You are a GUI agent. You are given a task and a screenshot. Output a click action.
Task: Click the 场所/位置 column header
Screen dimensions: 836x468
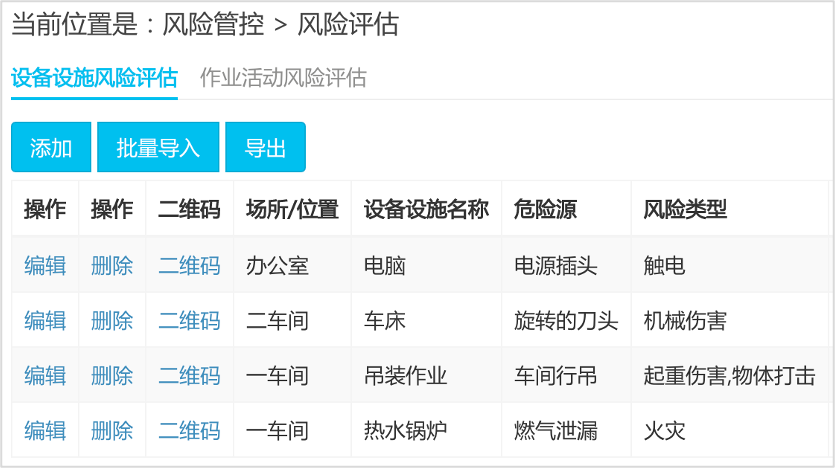[292, 209]
